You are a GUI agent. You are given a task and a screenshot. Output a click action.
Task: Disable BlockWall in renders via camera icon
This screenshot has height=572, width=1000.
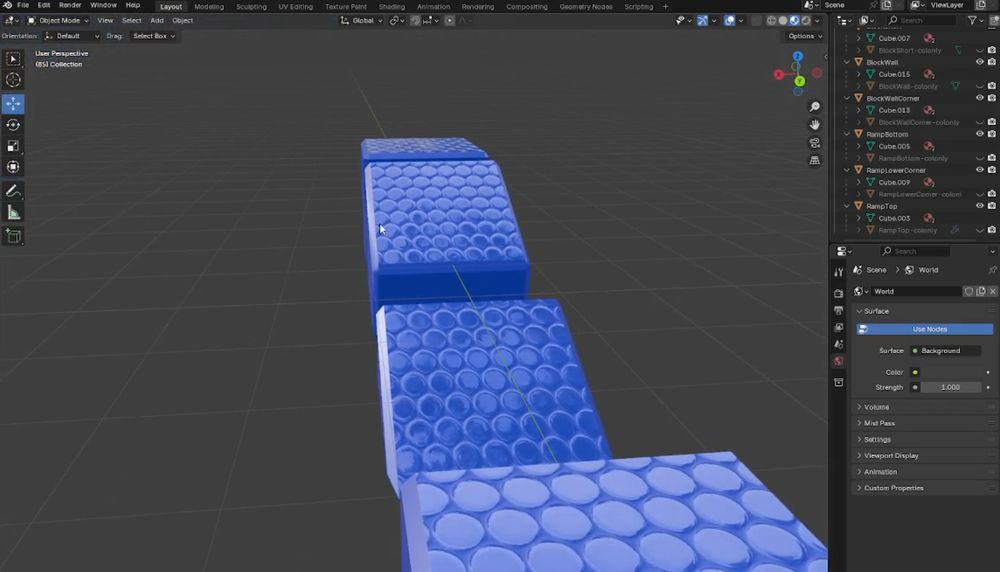click(x=992, y=62)
